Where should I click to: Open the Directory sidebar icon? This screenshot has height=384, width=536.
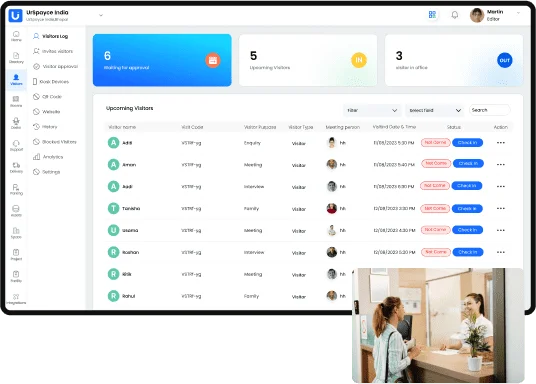(x=16, y=58)
